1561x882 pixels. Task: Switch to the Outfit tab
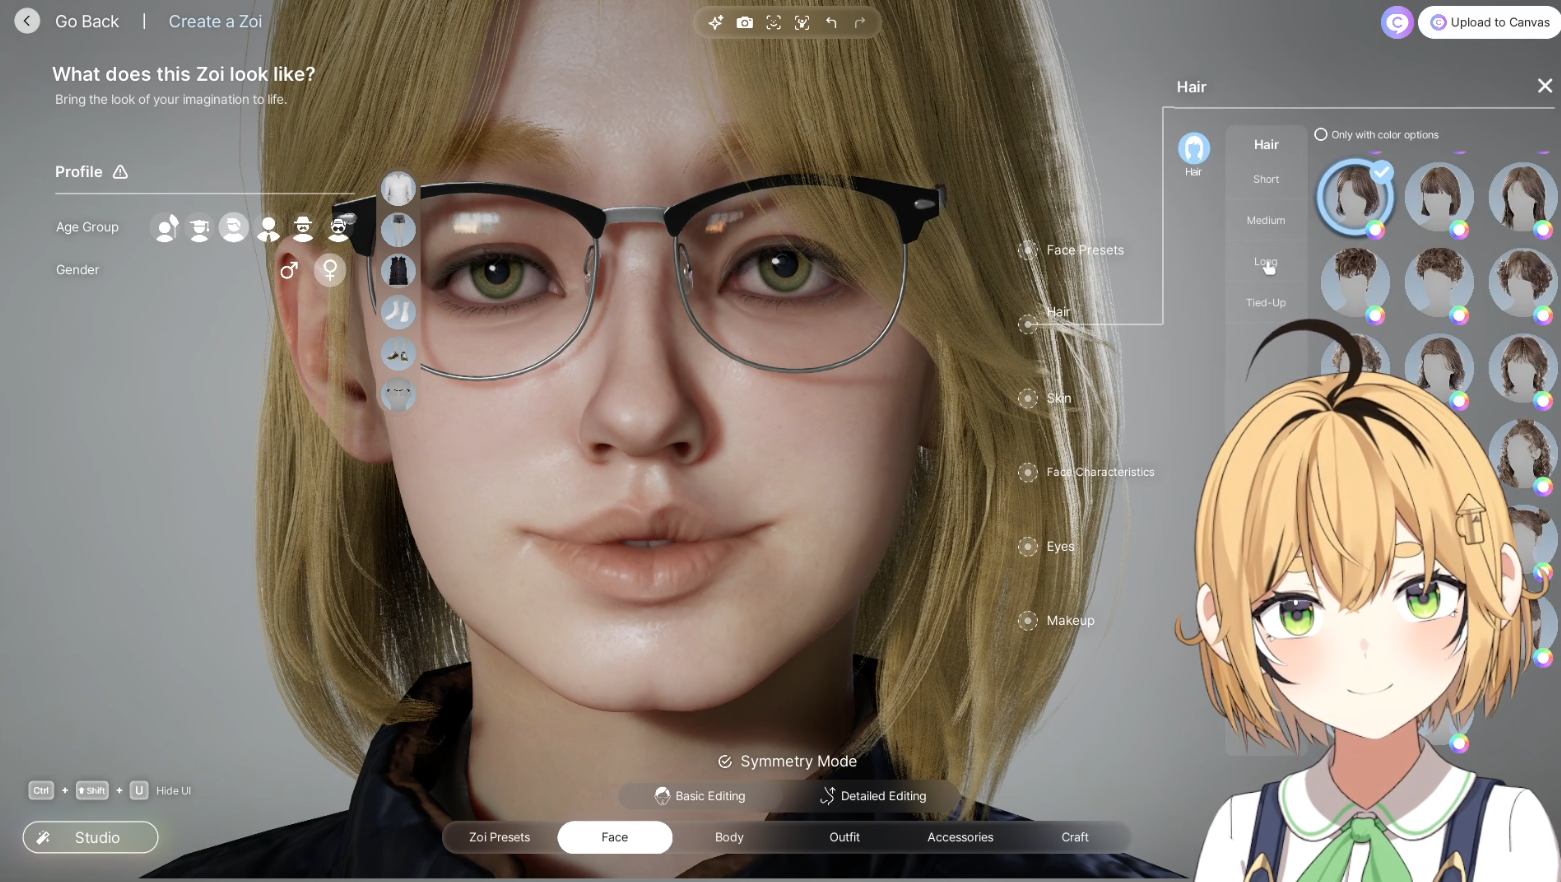tap(844, 837)
